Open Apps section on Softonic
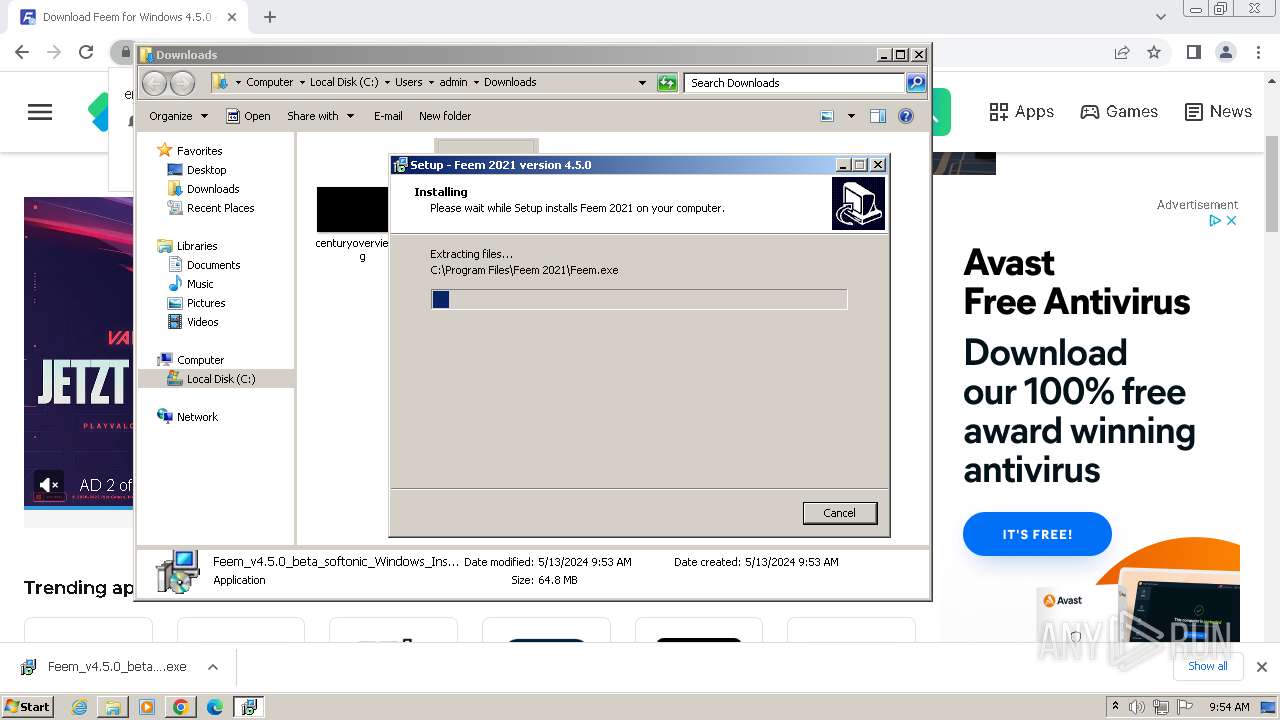Image resolution: width=1280 pixels, height=720 pixels. pos(1021,112)
